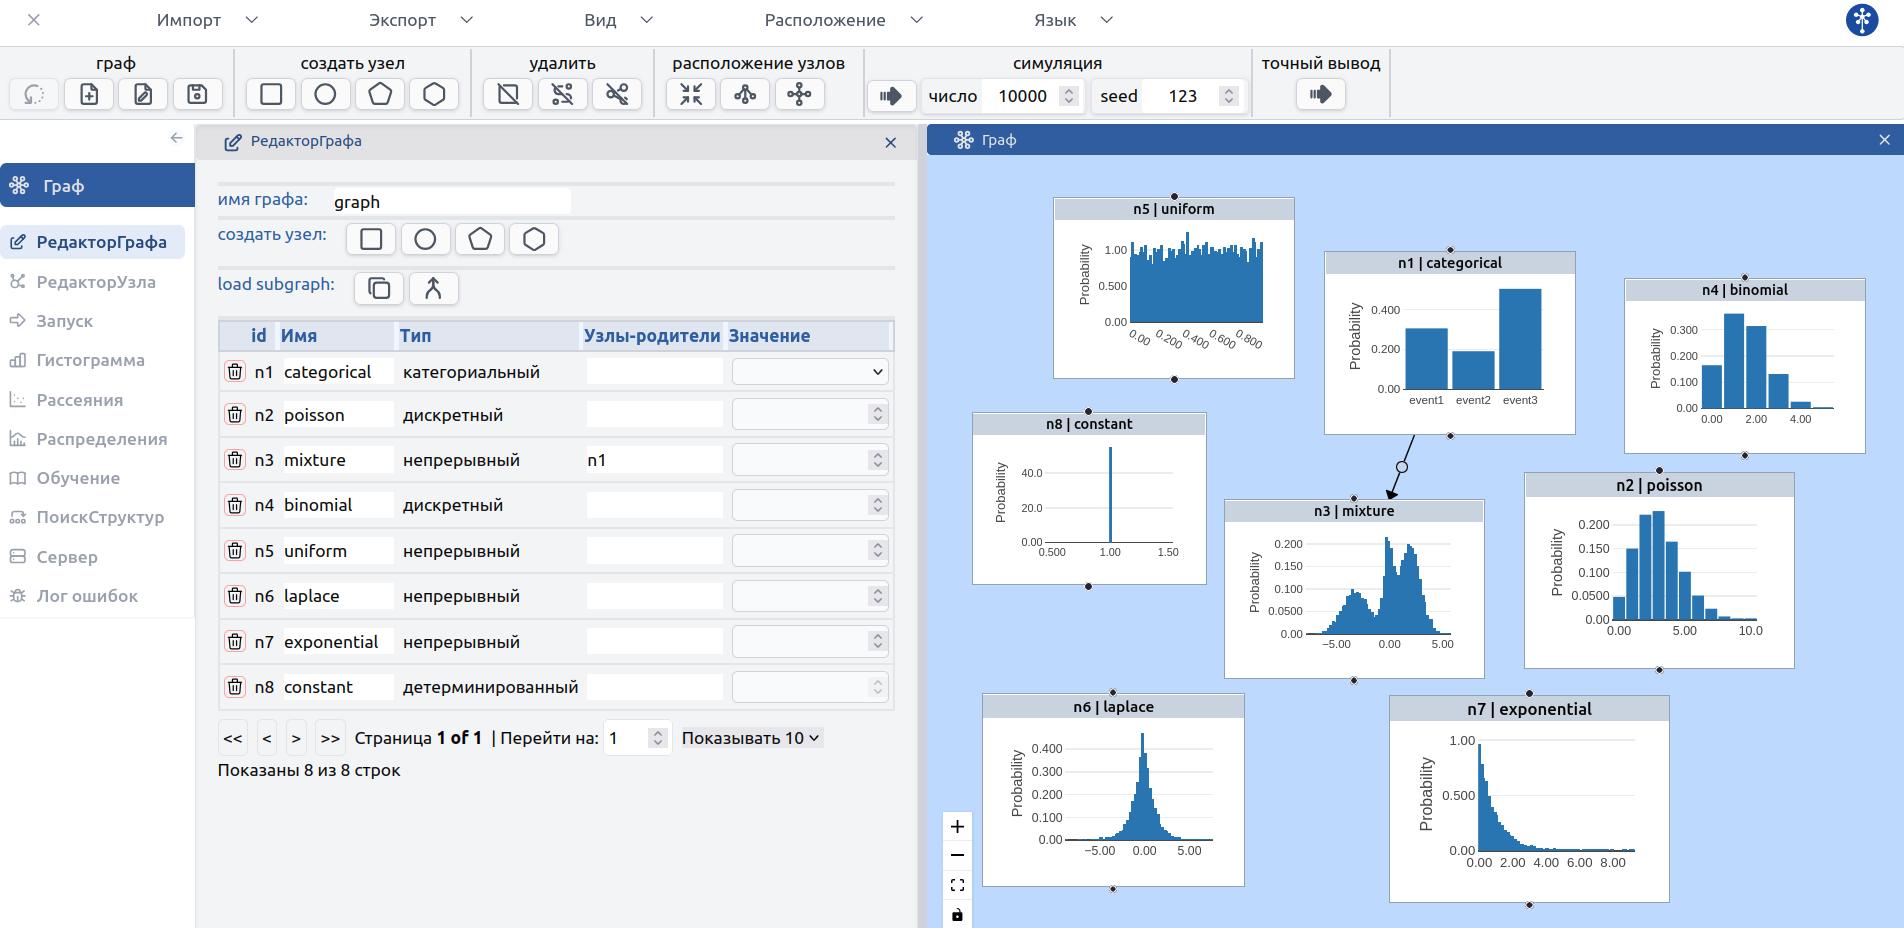1904x928 pixels.
Task: Create a circle node from top toolbar
Action: [325, 94]
